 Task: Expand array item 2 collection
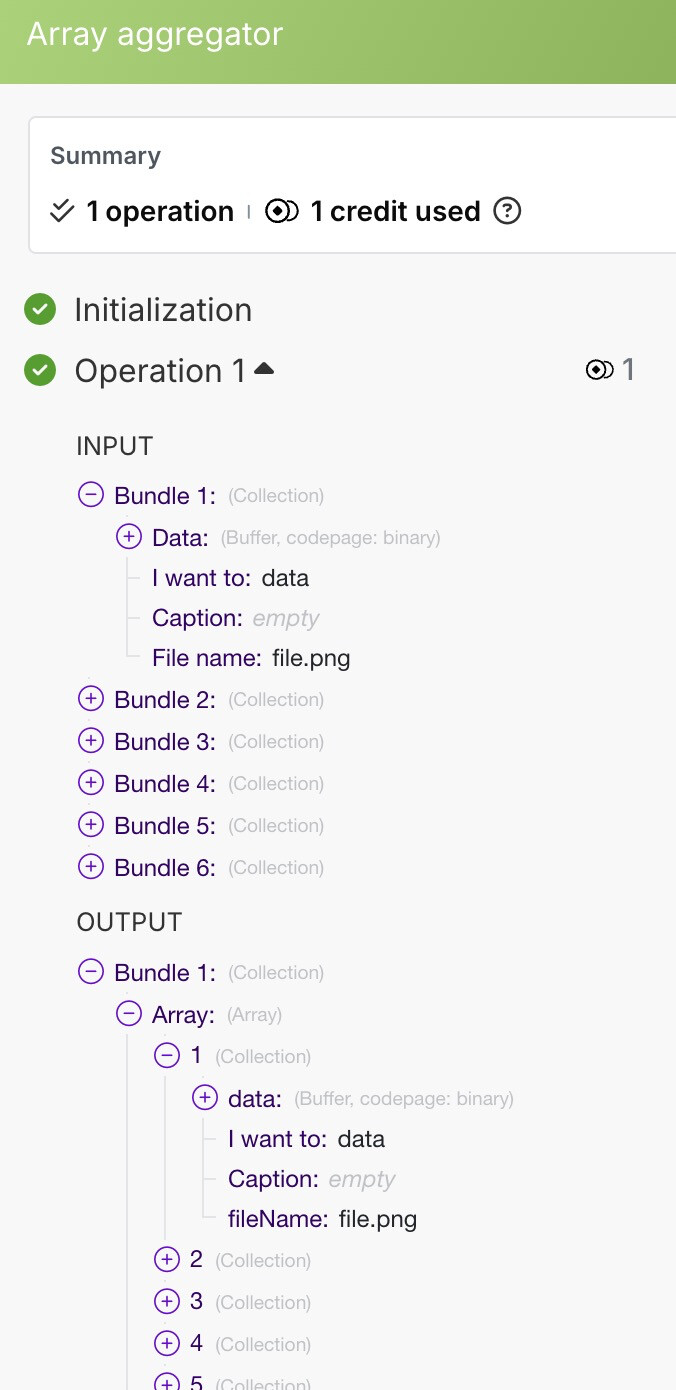pyautogui.click(x=167, y=1260)
